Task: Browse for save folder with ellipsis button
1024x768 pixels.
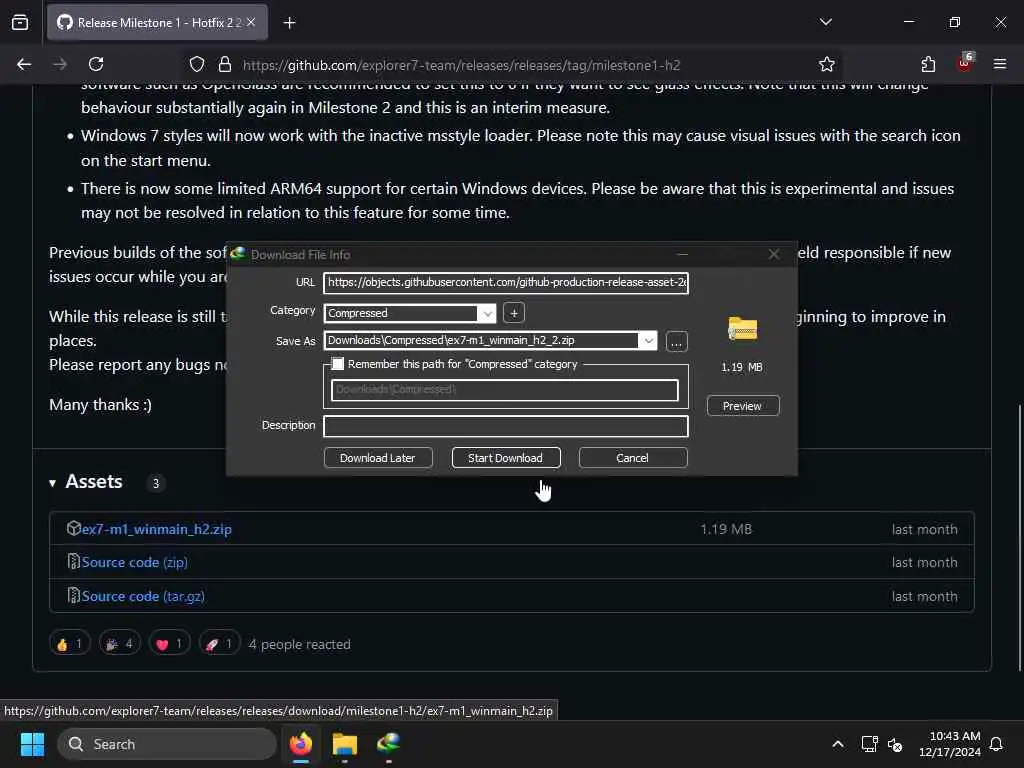Action: click(x=677, y=341)
